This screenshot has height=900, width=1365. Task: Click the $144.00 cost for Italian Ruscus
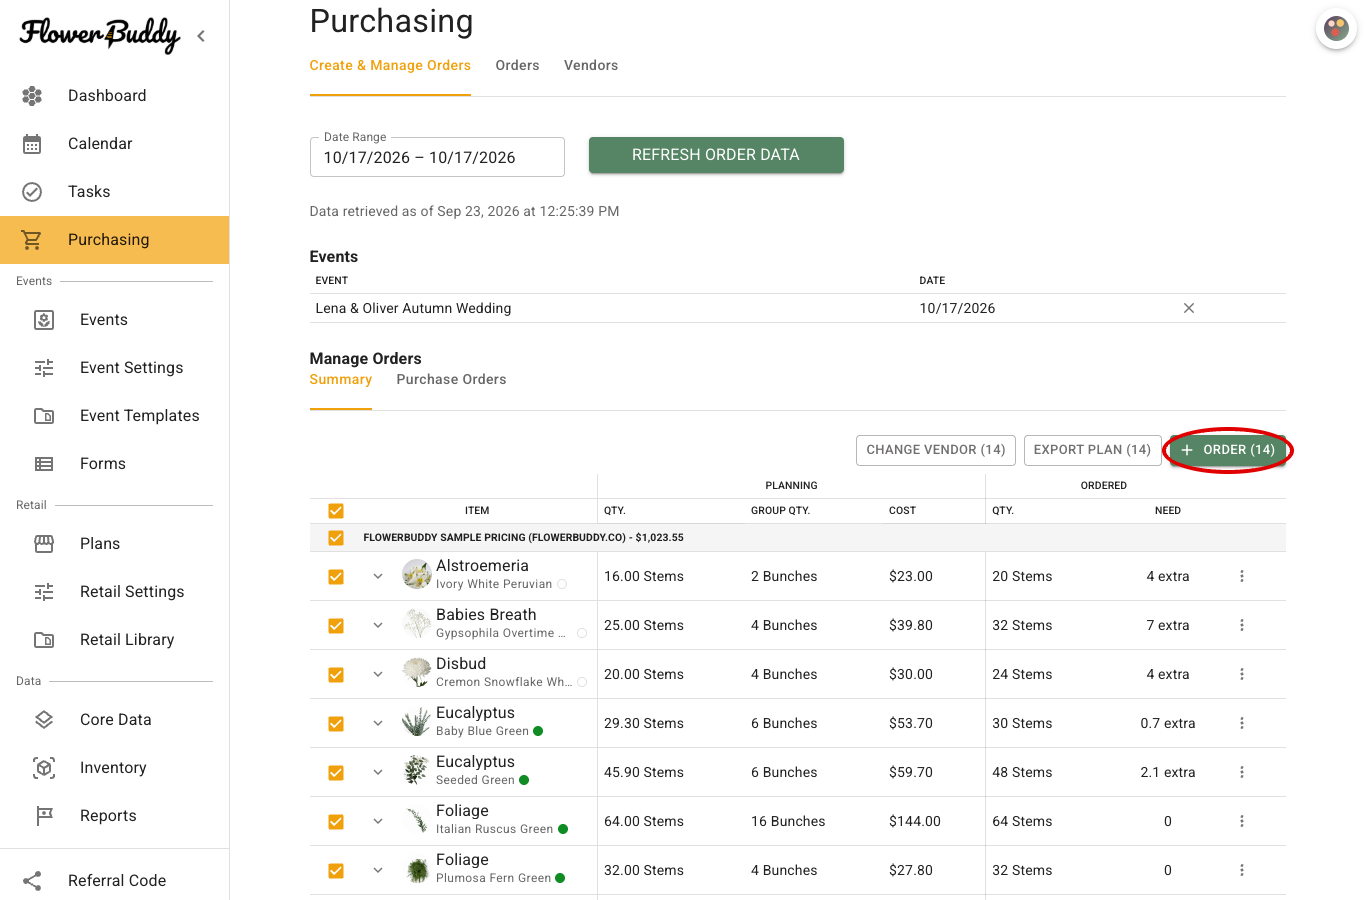pos(915,821)
